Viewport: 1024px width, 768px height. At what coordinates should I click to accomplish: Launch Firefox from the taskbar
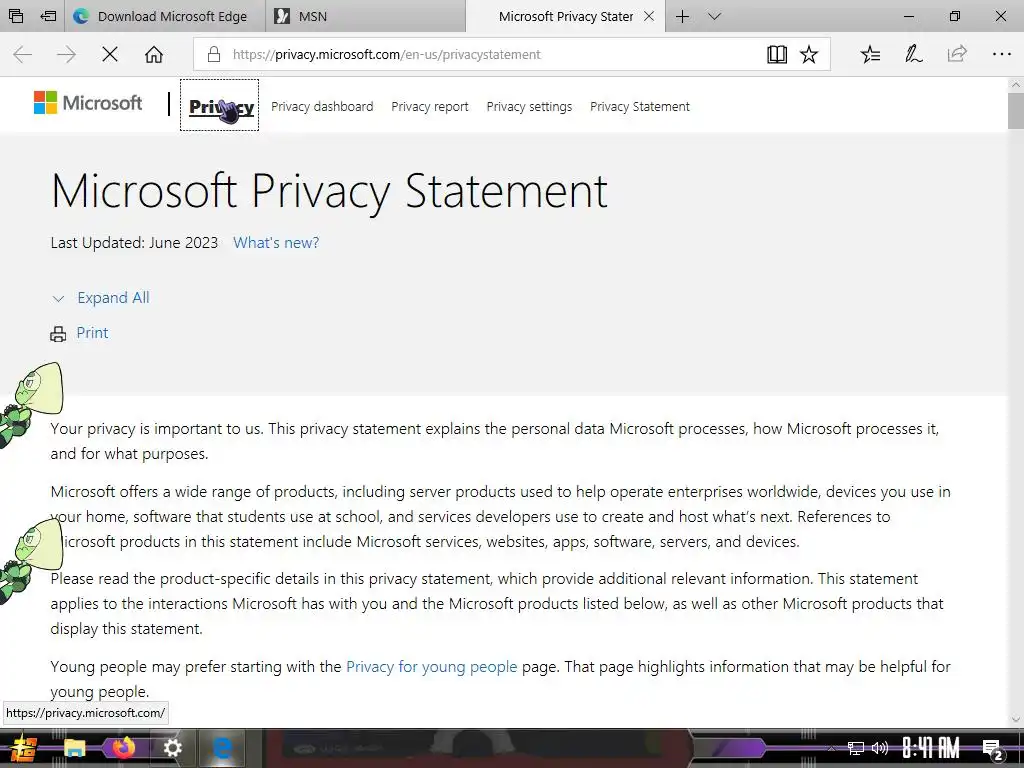coord(124,748)
